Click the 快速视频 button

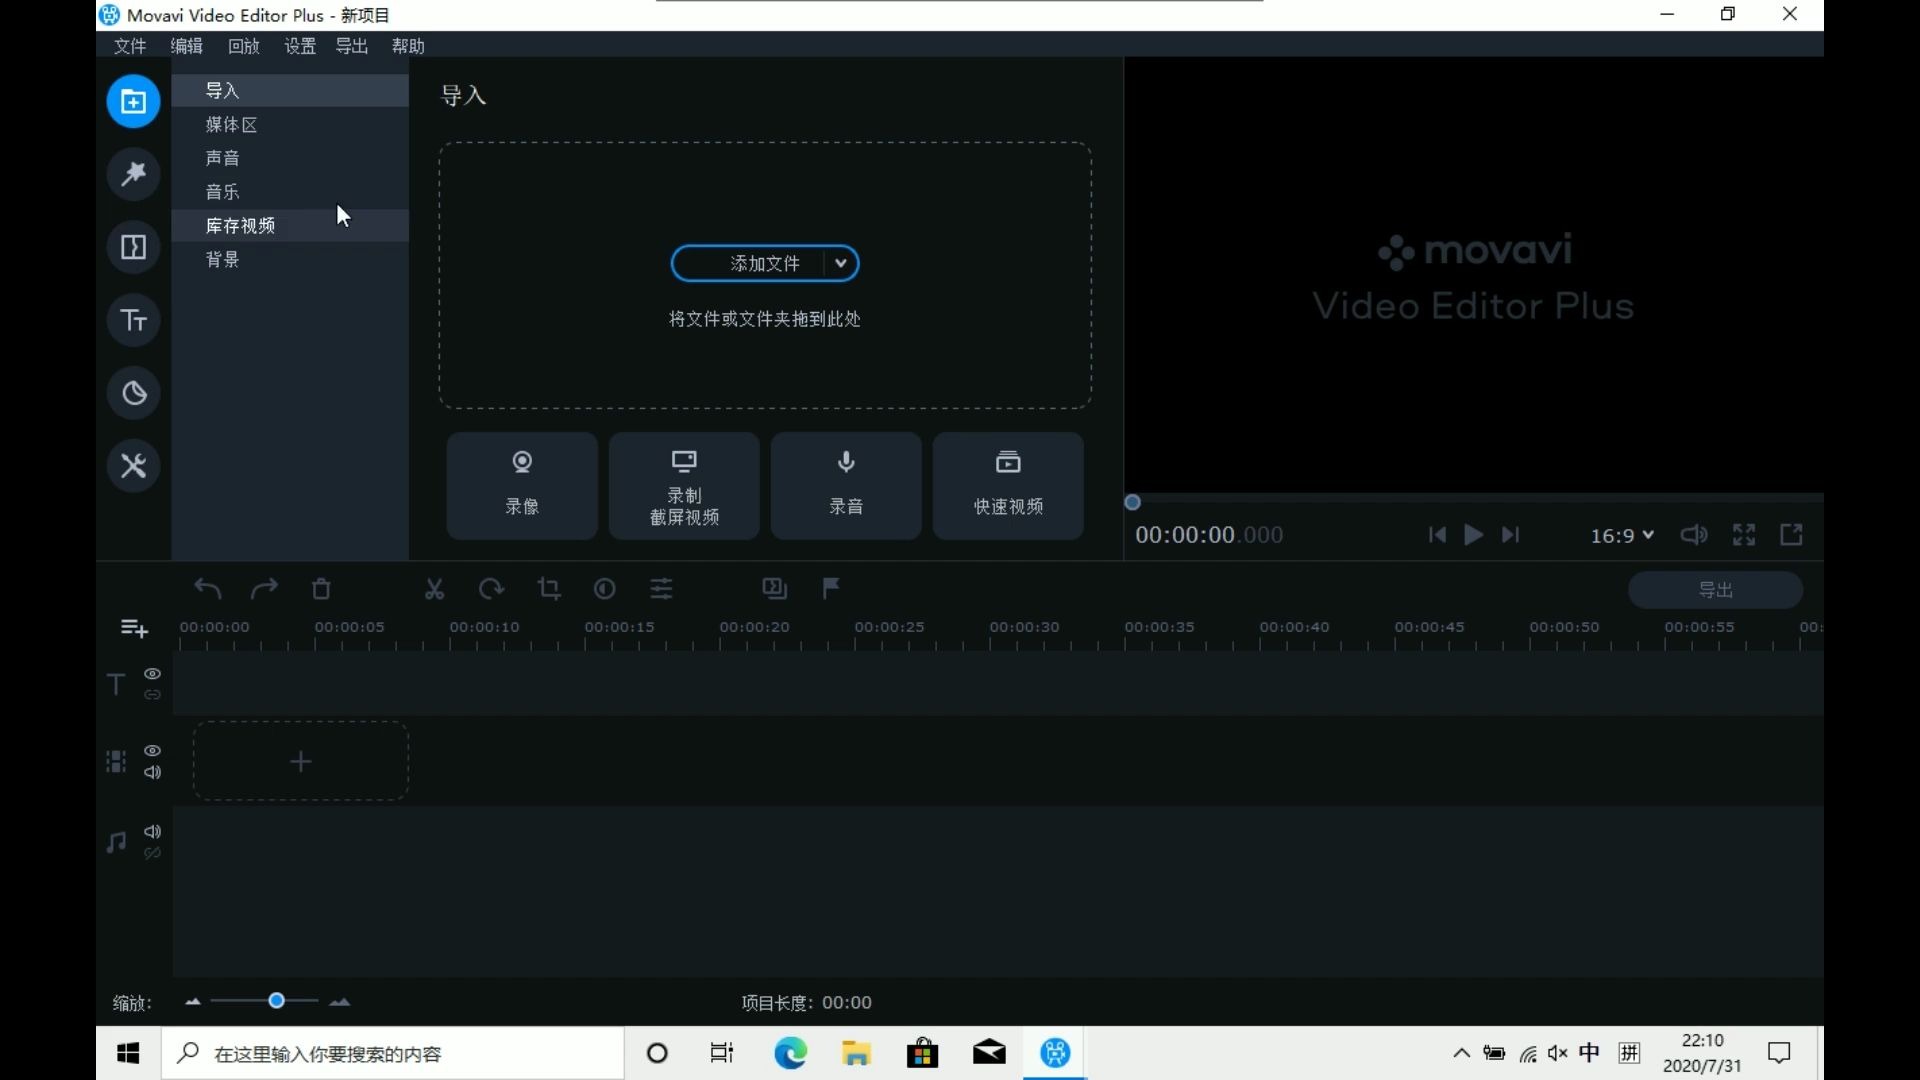(x=1008, y=486)
